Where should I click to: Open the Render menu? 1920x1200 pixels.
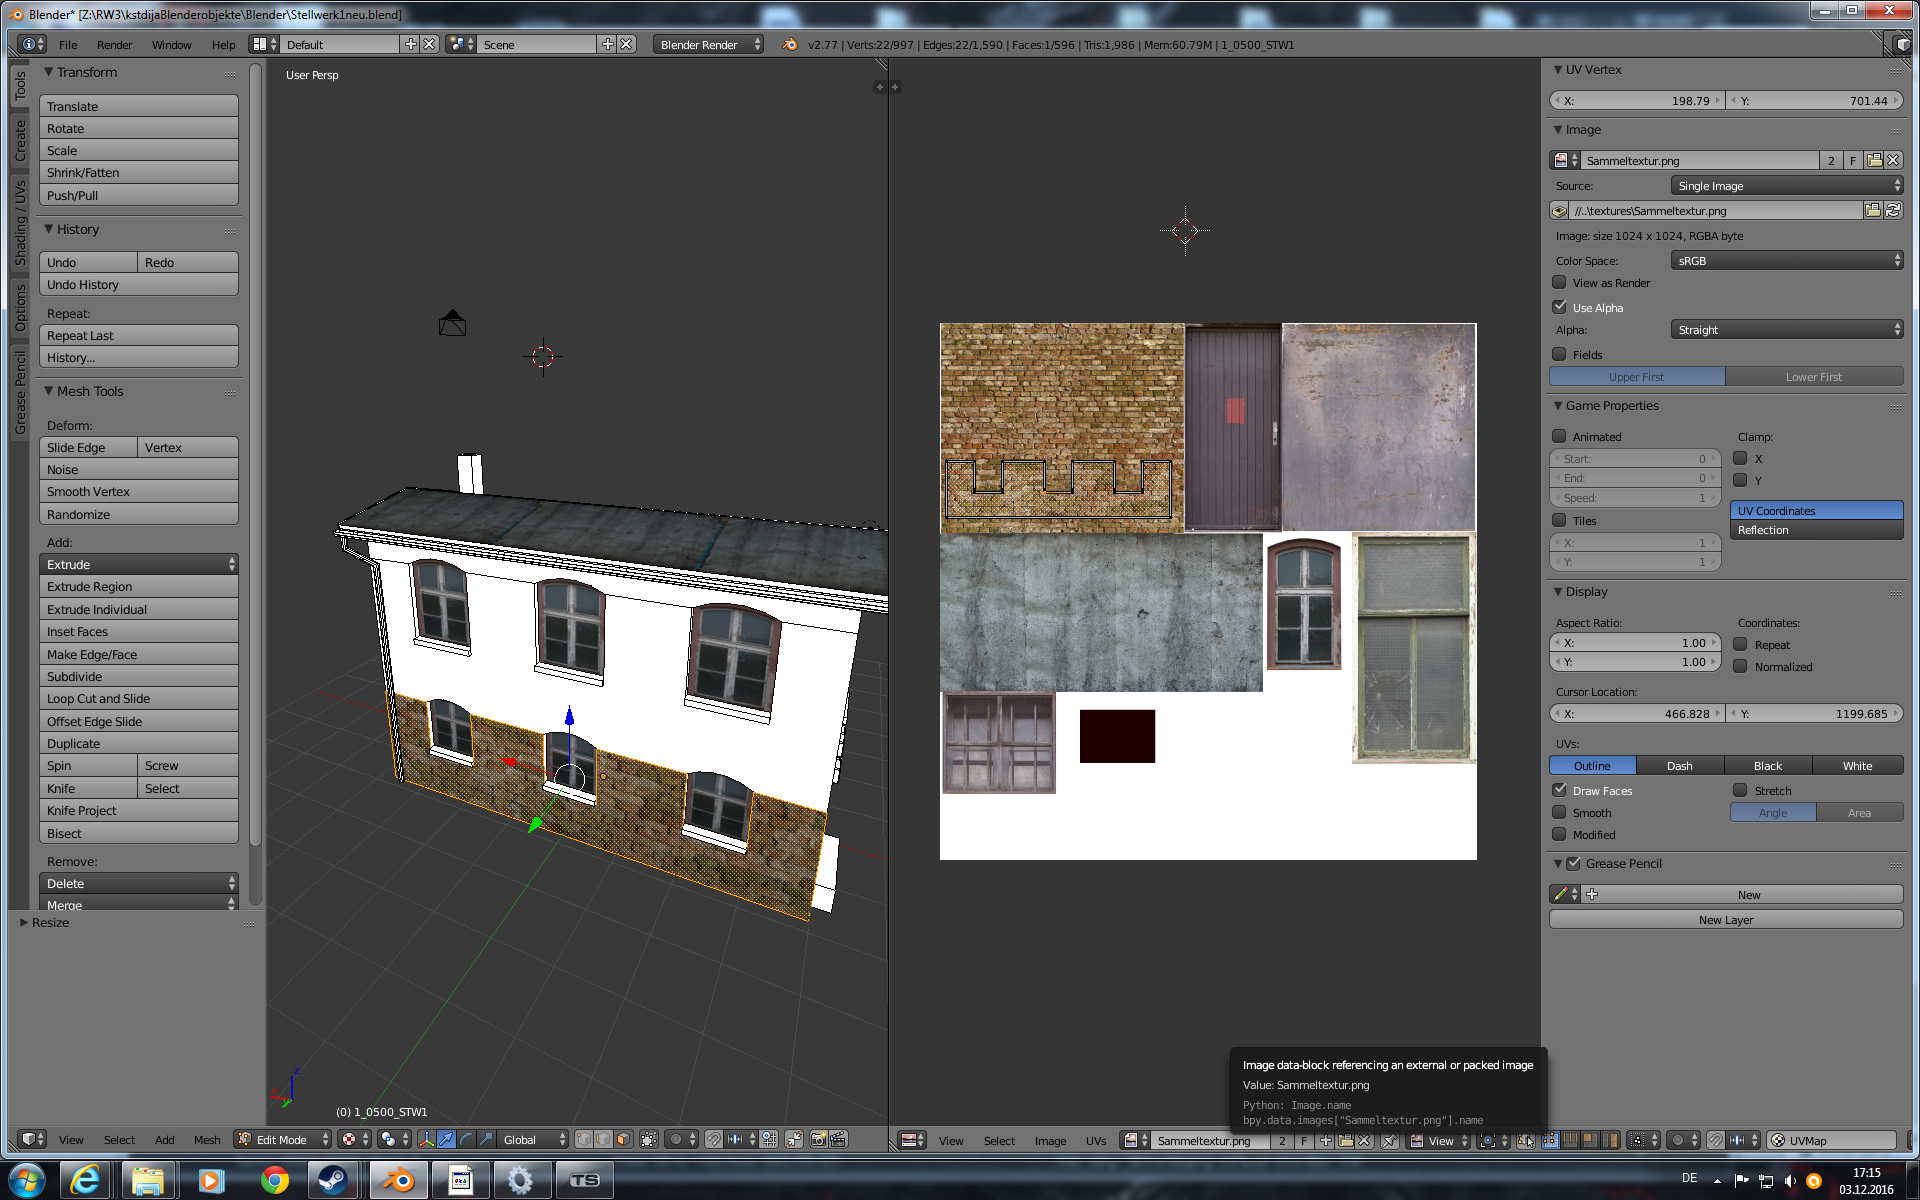pos(114,45)
